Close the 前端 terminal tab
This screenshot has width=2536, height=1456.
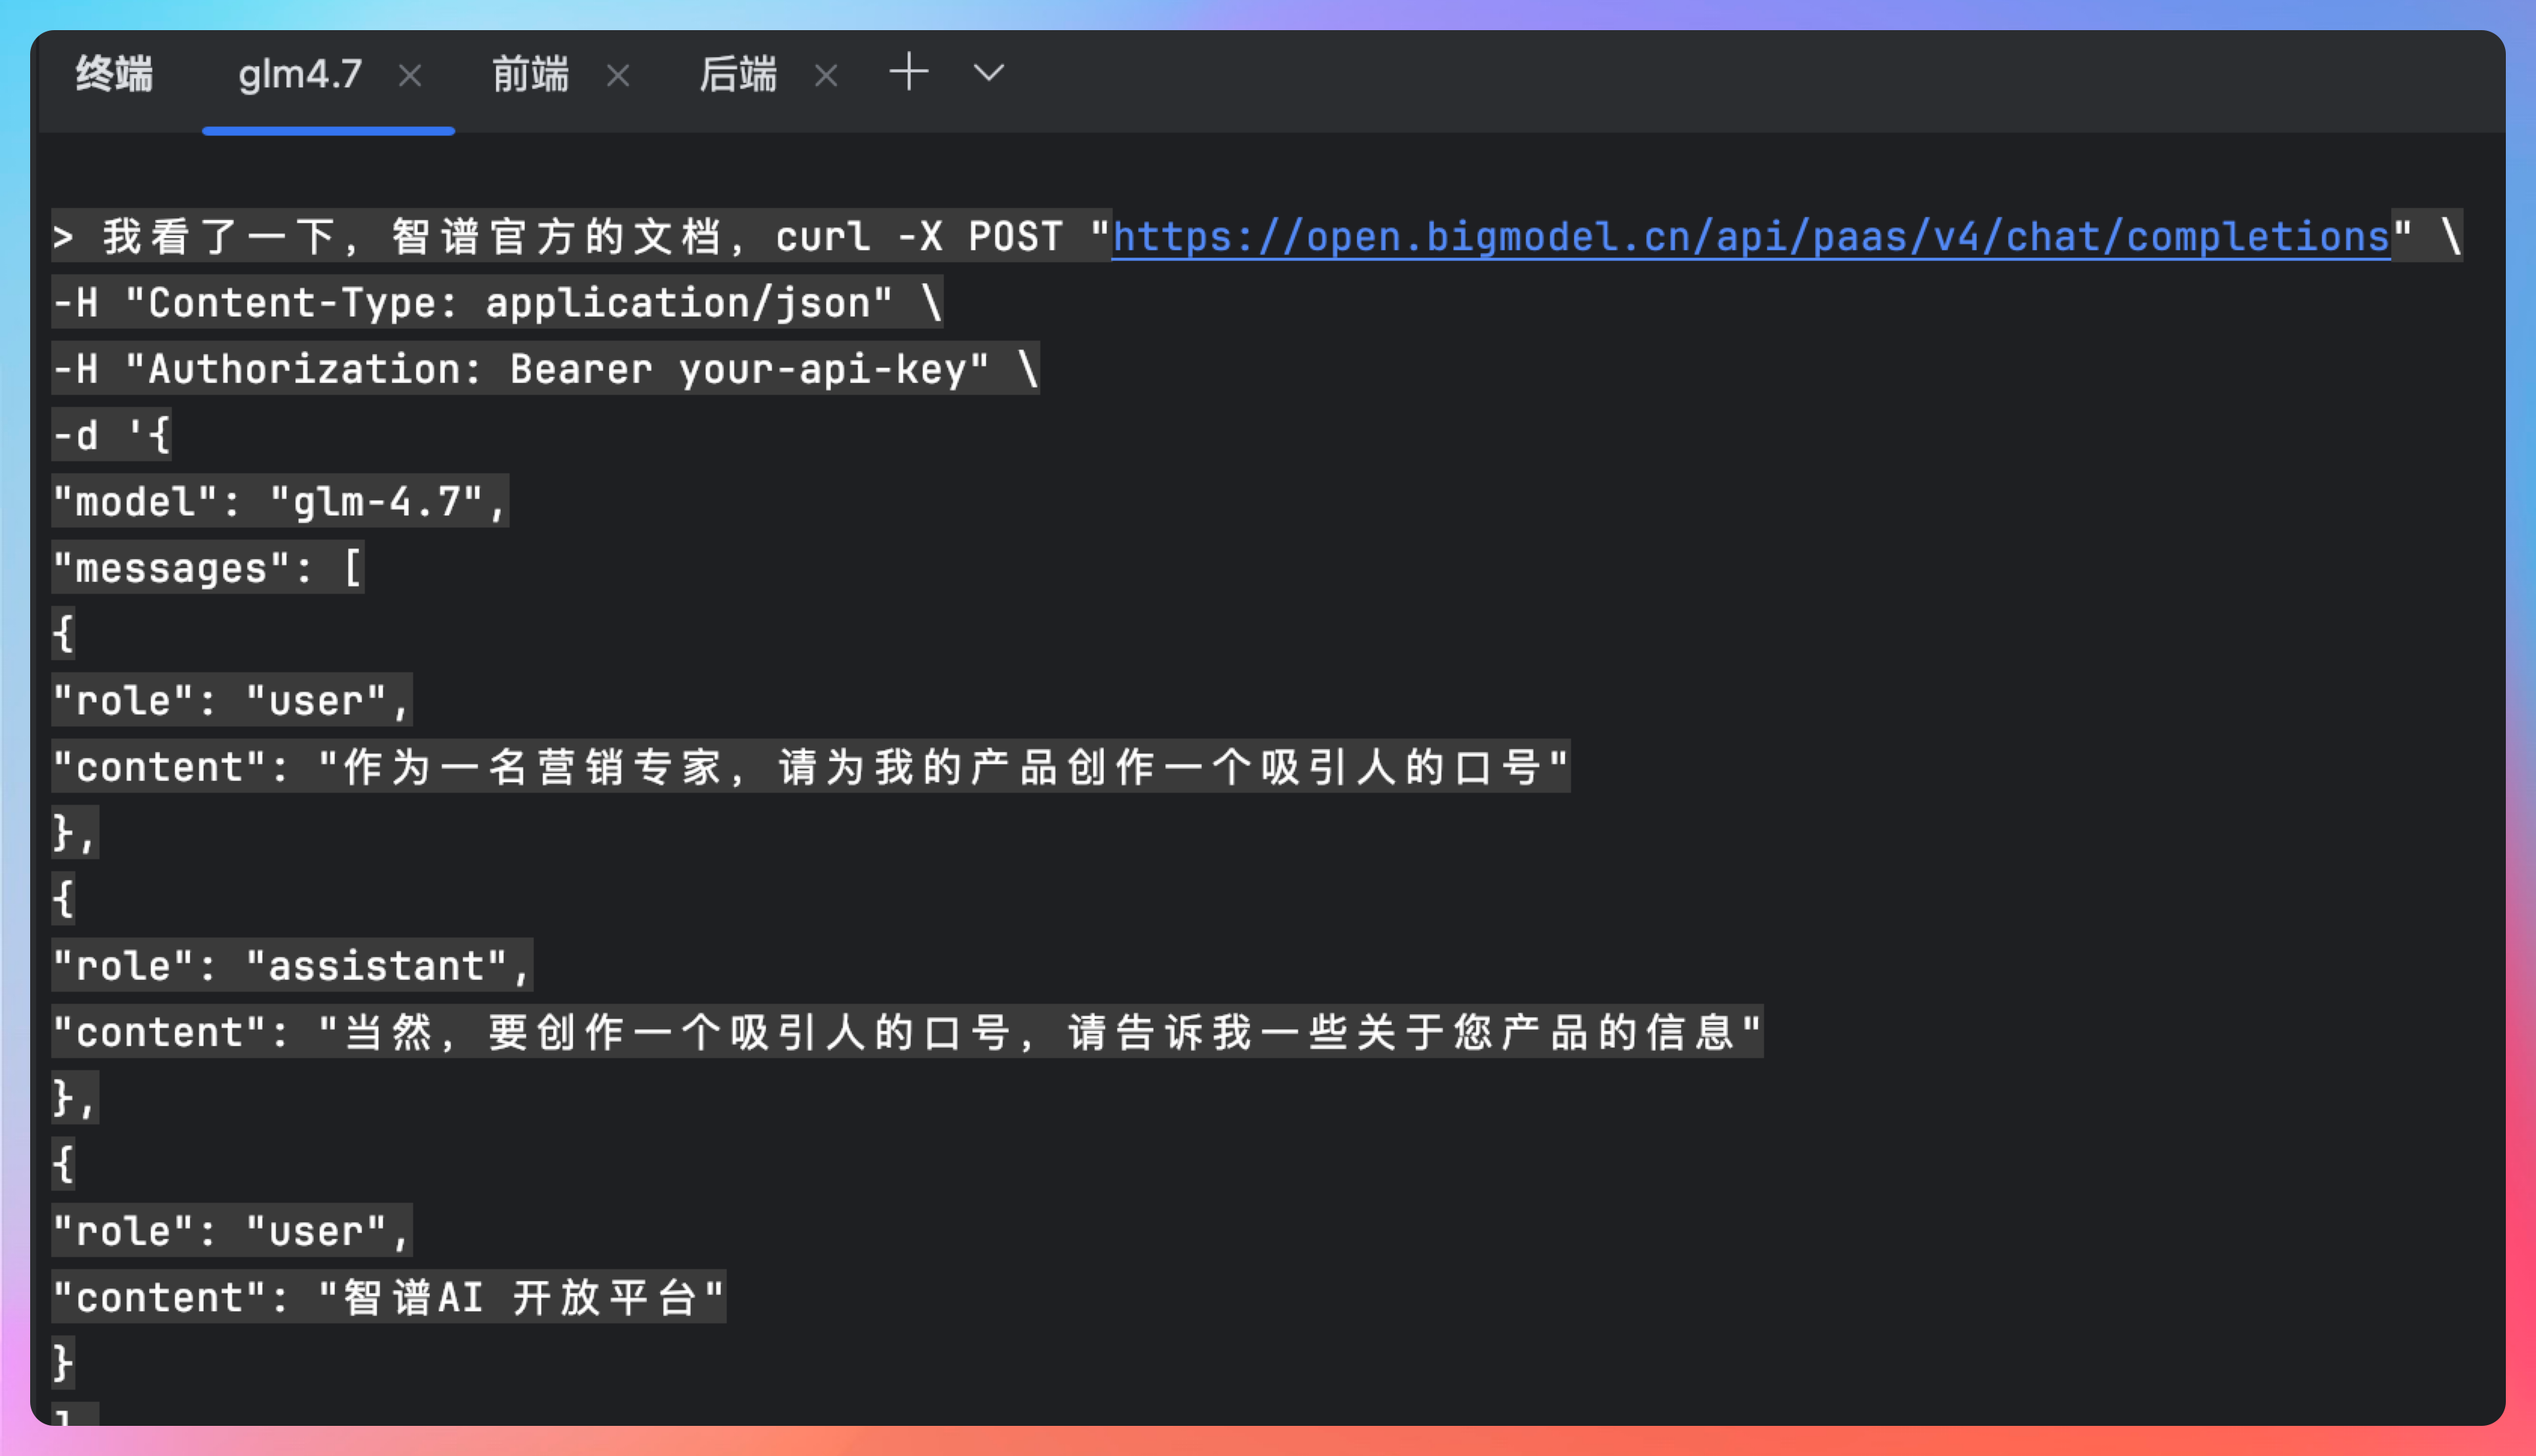[618, 76]
